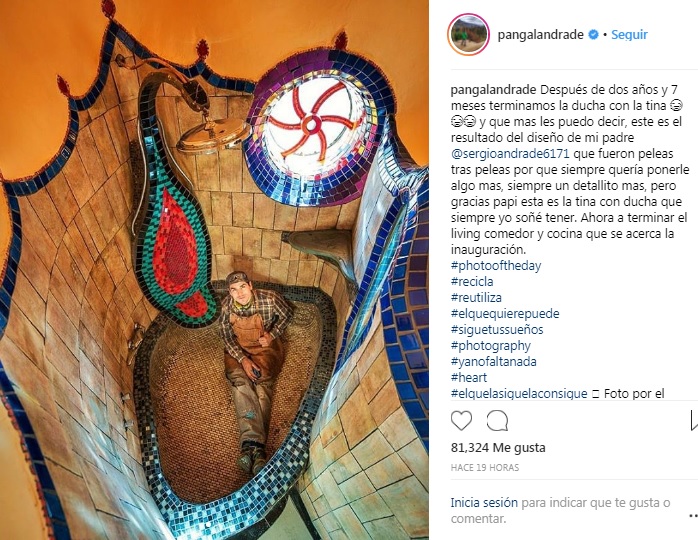Open the #photography hashtag
This screenshot has height=540, width=698.
[491, 346]
